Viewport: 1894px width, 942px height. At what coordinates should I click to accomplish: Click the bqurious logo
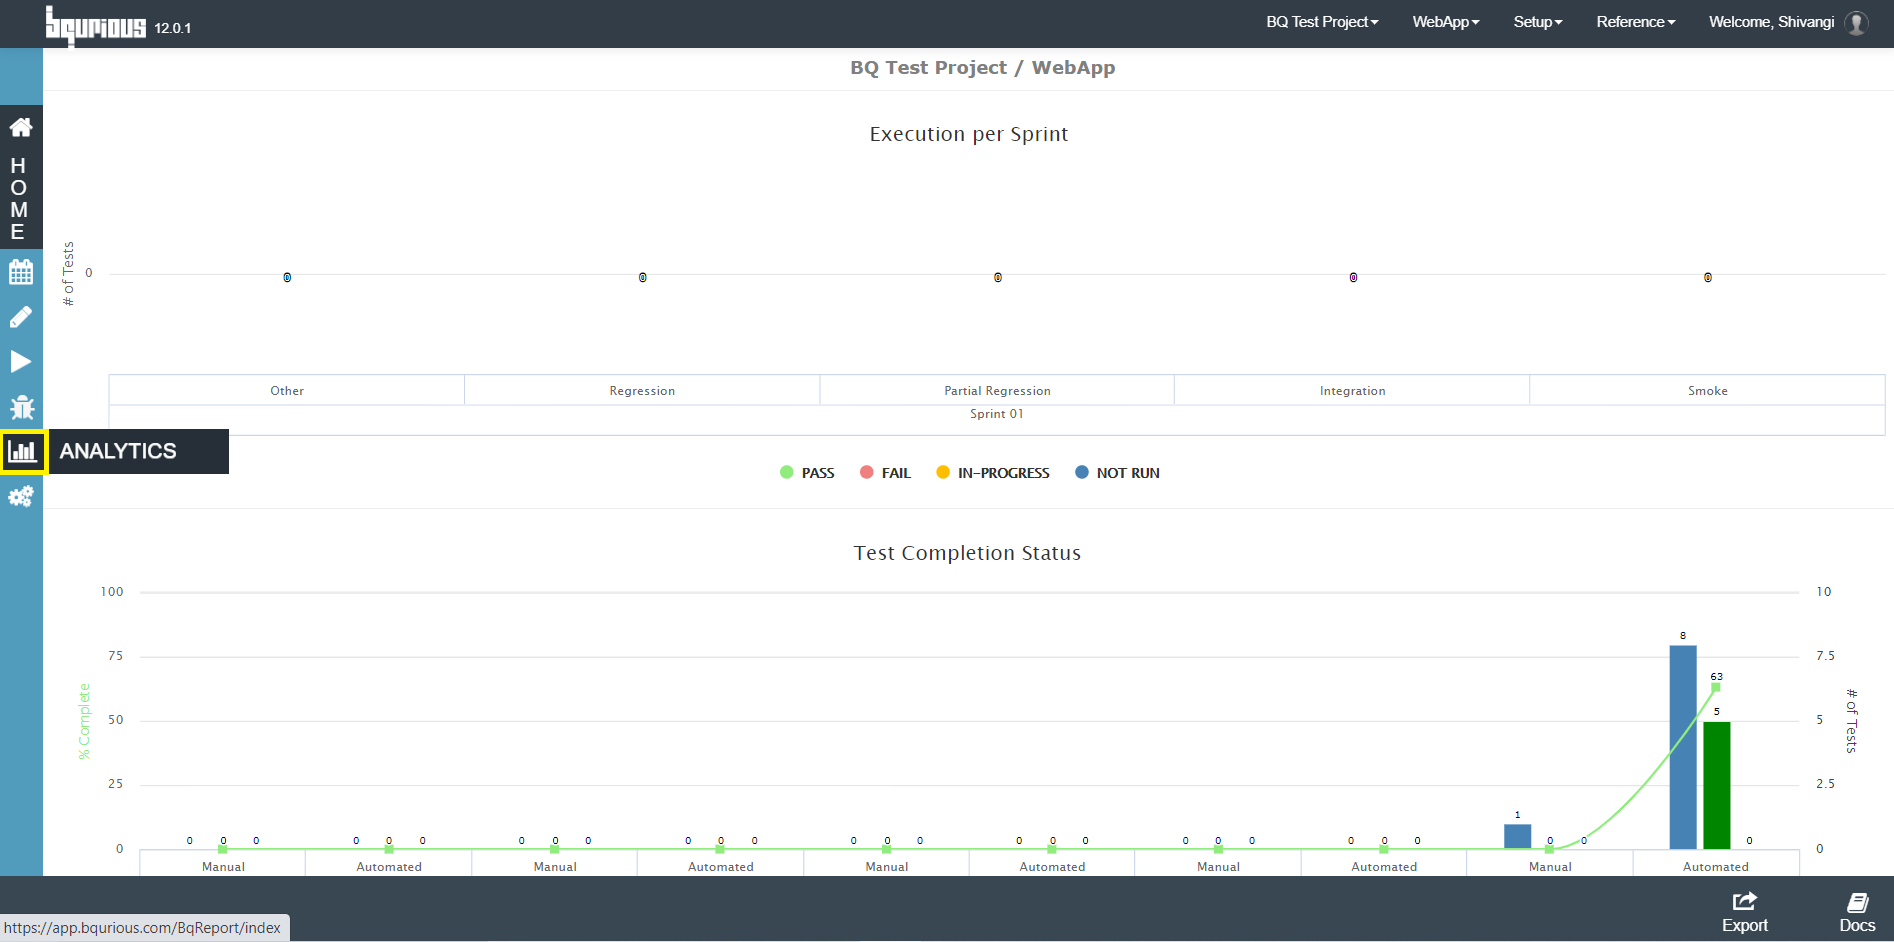pyautogui.click(x=96, y=25)
